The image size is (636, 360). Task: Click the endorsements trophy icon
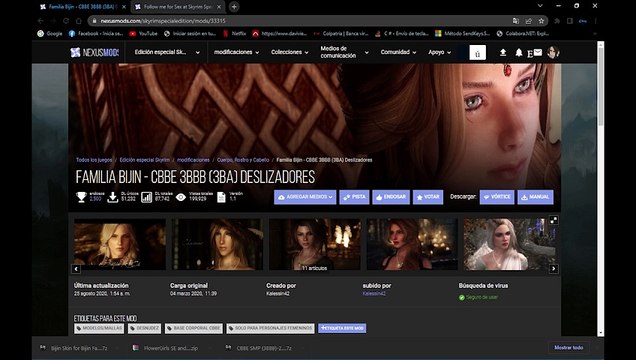[82, 197]
